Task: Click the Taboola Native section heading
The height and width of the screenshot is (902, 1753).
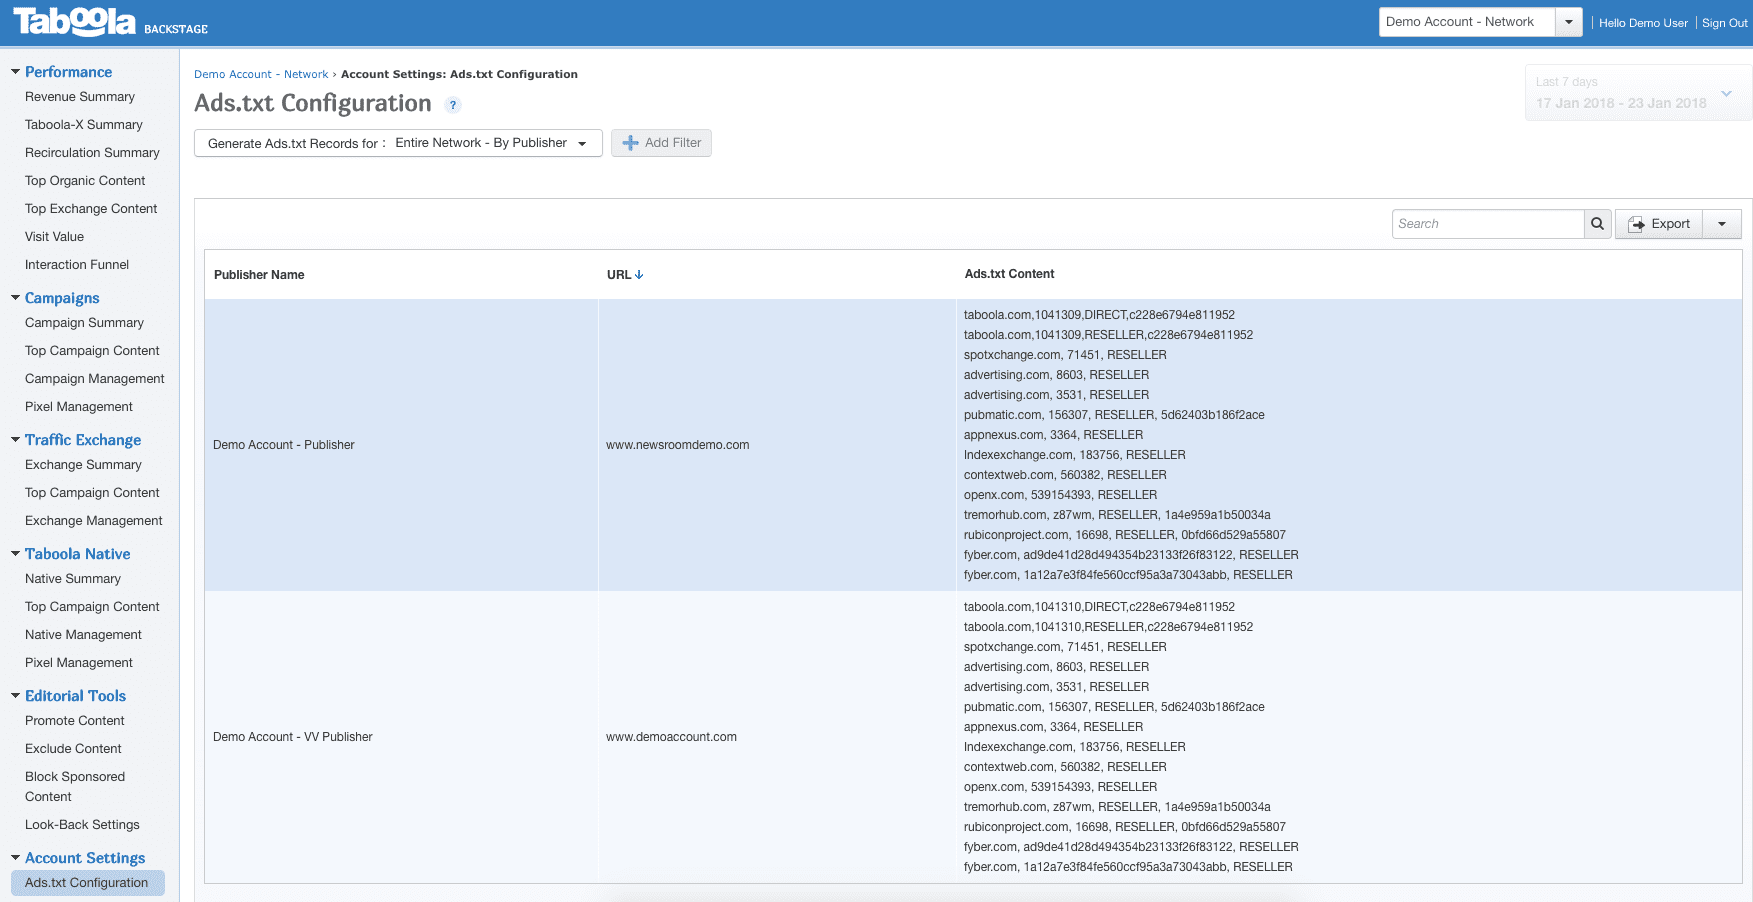Action: tap(78, 554)
